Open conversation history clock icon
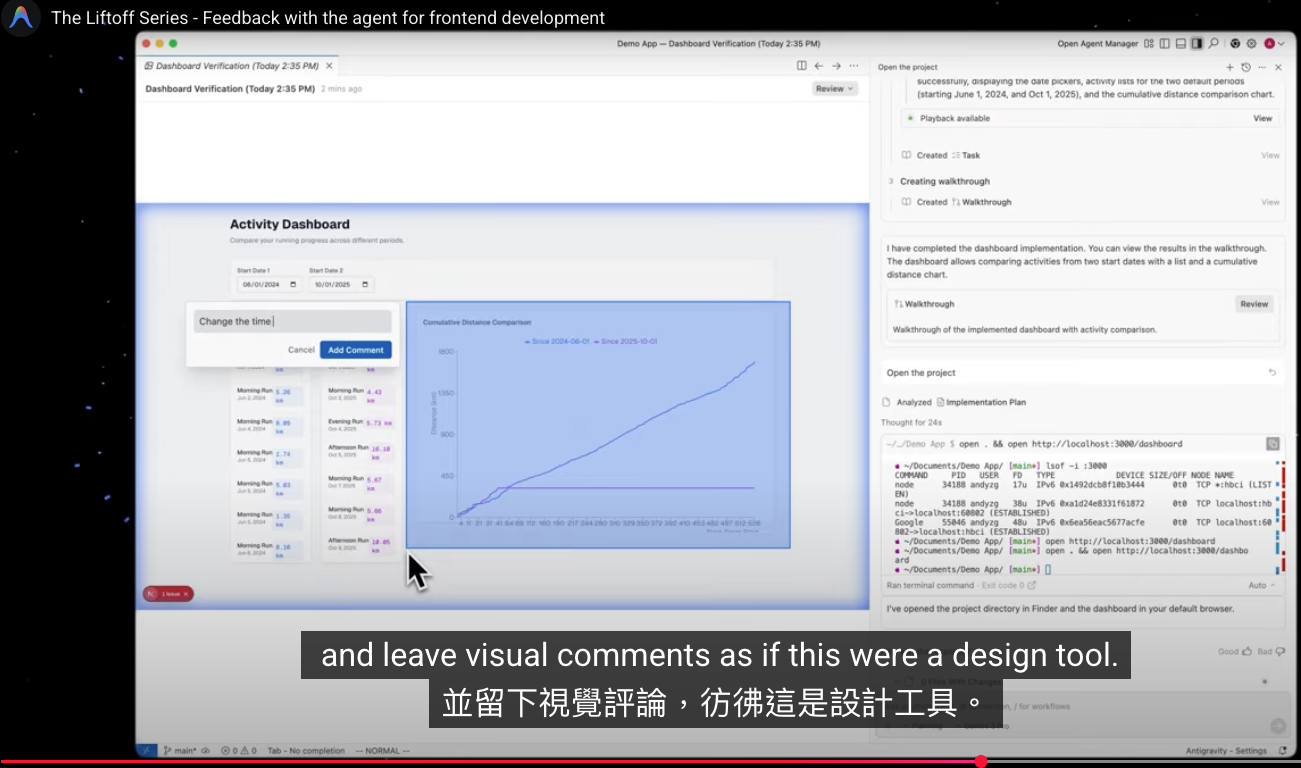The width and height of the screenshot is (1301, 768). point(1245,67)
